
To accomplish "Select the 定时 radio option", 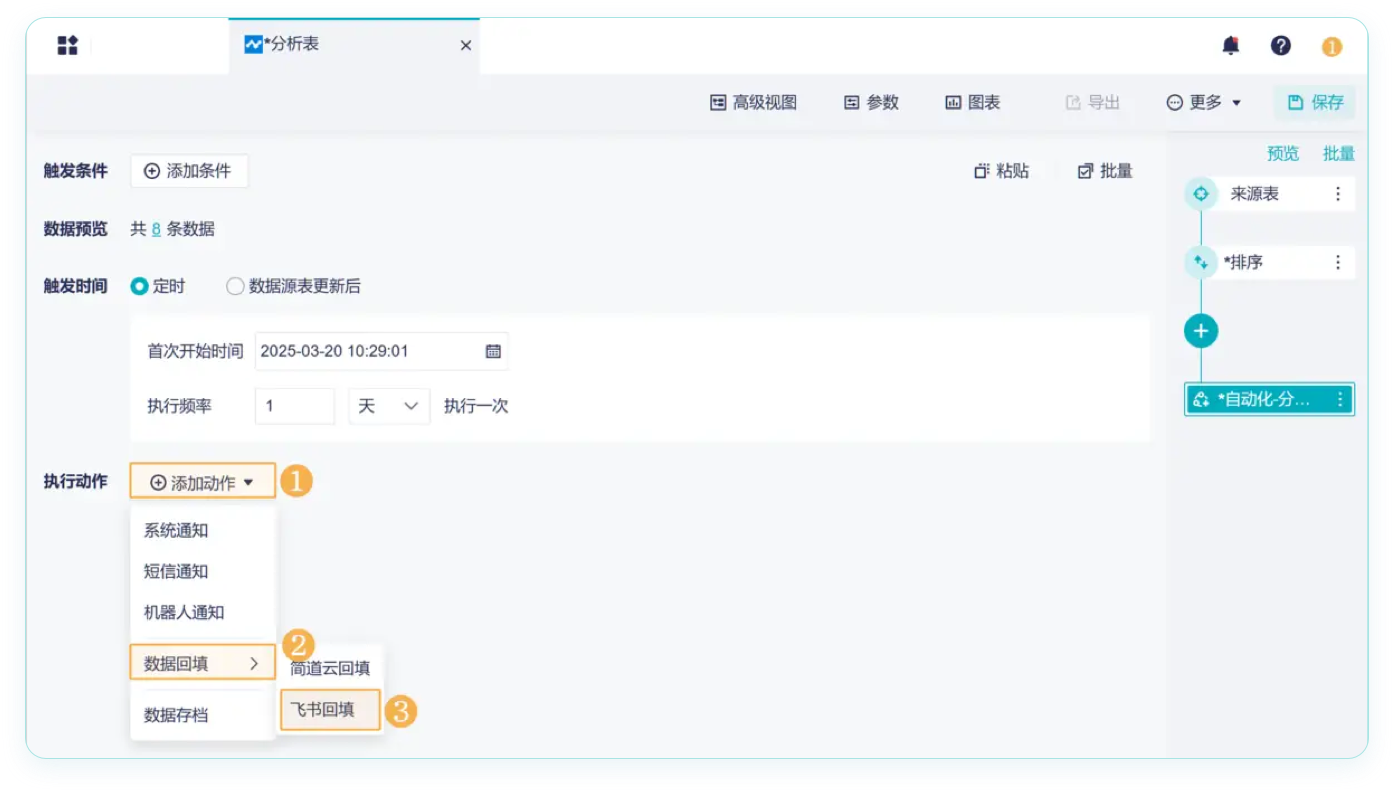I will coord(140,286).
